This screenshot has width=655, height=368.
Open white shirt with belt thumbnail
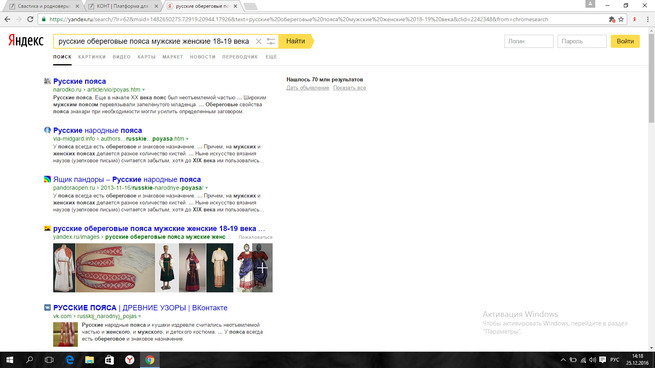(x=64, y=268)
